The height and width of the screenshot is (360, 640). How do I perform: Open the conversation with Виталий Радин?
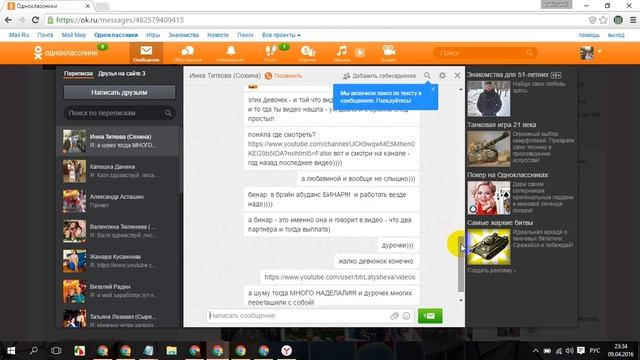pos(118,291)
